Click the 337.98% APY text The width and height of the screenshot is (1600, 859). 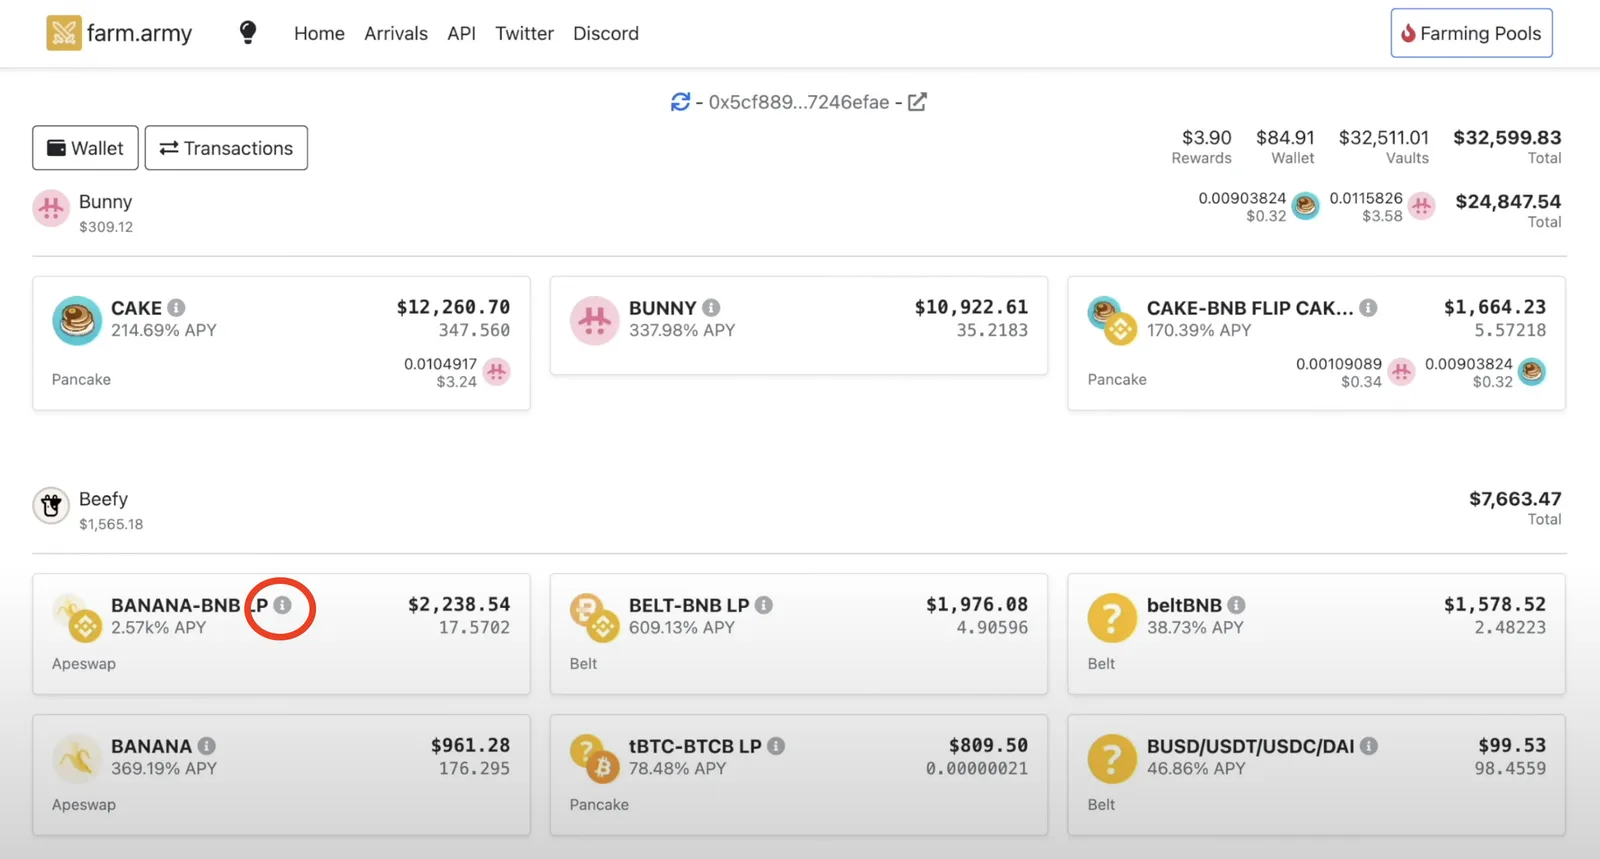(682, 331)
